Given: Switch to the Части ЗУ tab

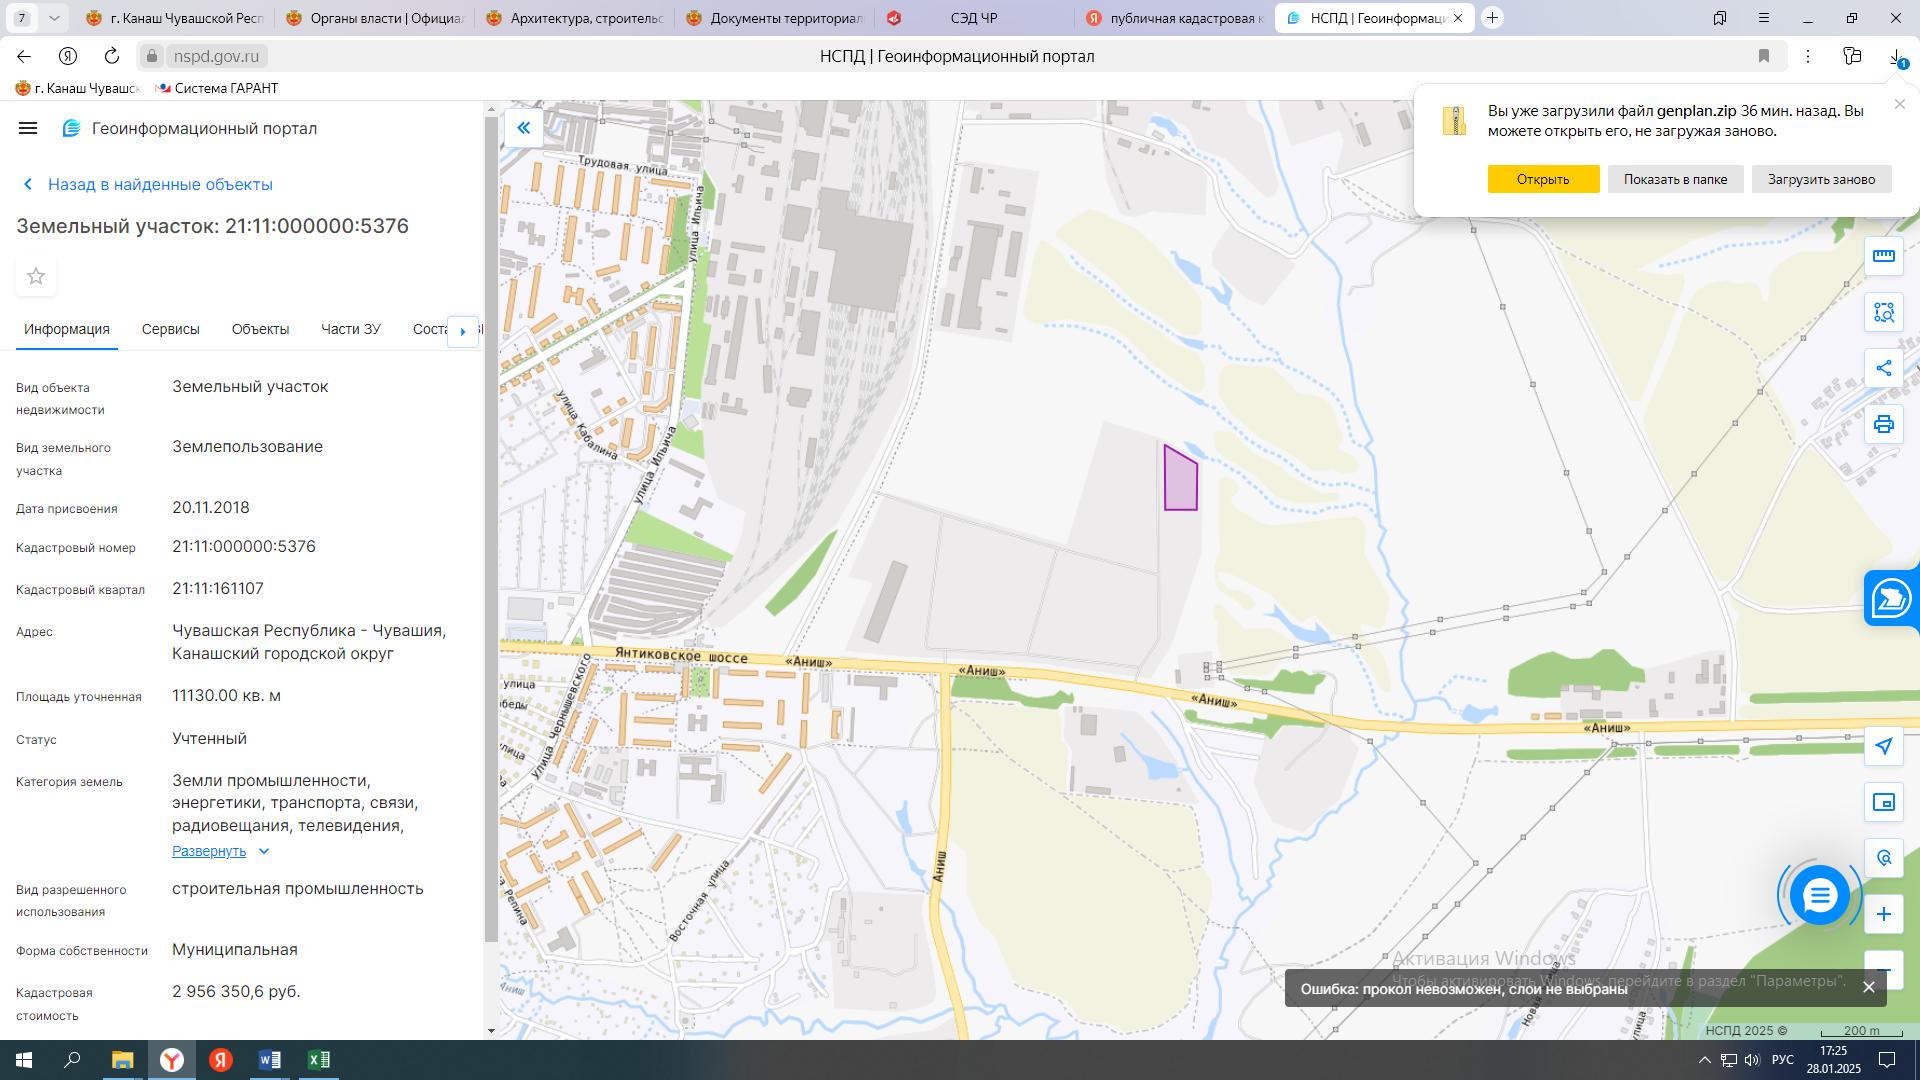Looking at the screenshot, I should (350, 329).
